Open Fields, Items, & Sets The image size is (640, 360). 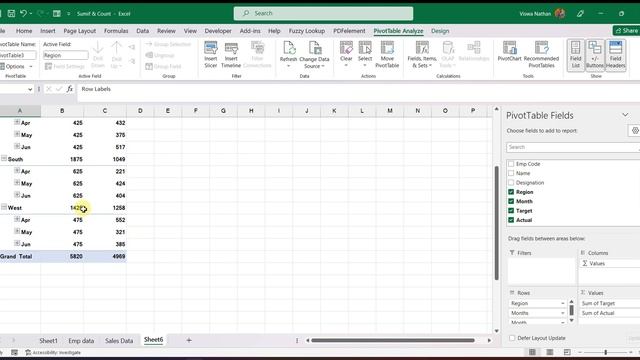tap(422, 54)
